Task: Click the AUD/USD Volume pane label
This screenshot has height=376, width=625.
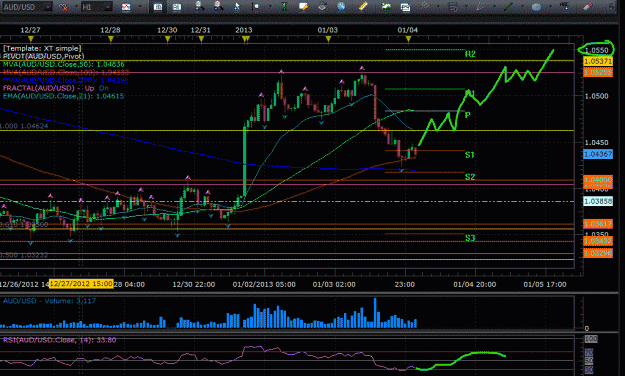Action: 49,301
